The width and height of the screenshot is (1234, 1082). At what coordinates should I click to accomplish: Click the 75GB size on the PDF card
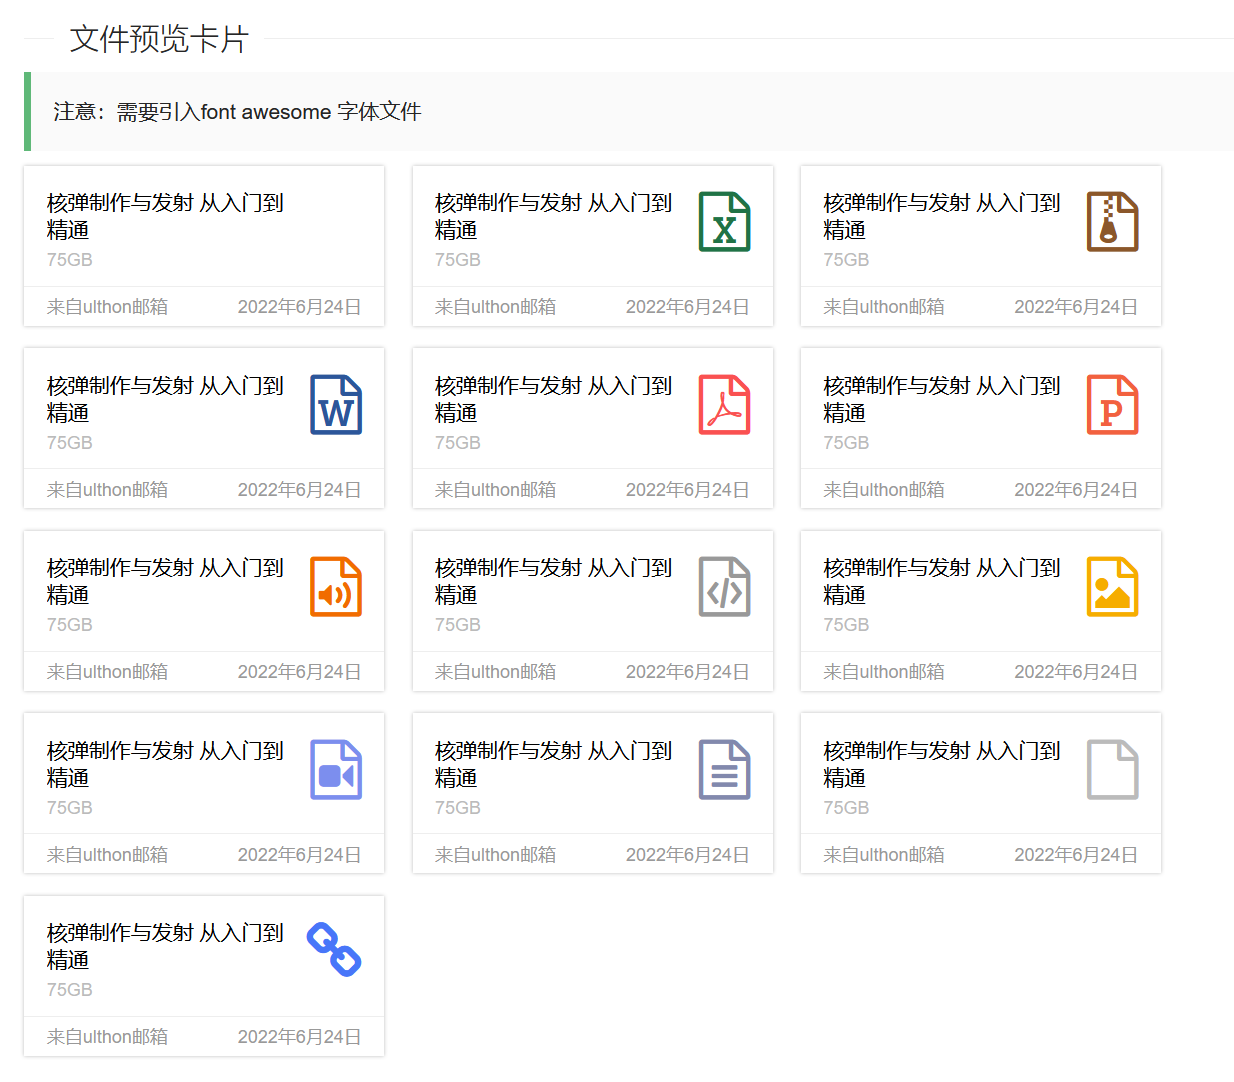click(458, 442)
